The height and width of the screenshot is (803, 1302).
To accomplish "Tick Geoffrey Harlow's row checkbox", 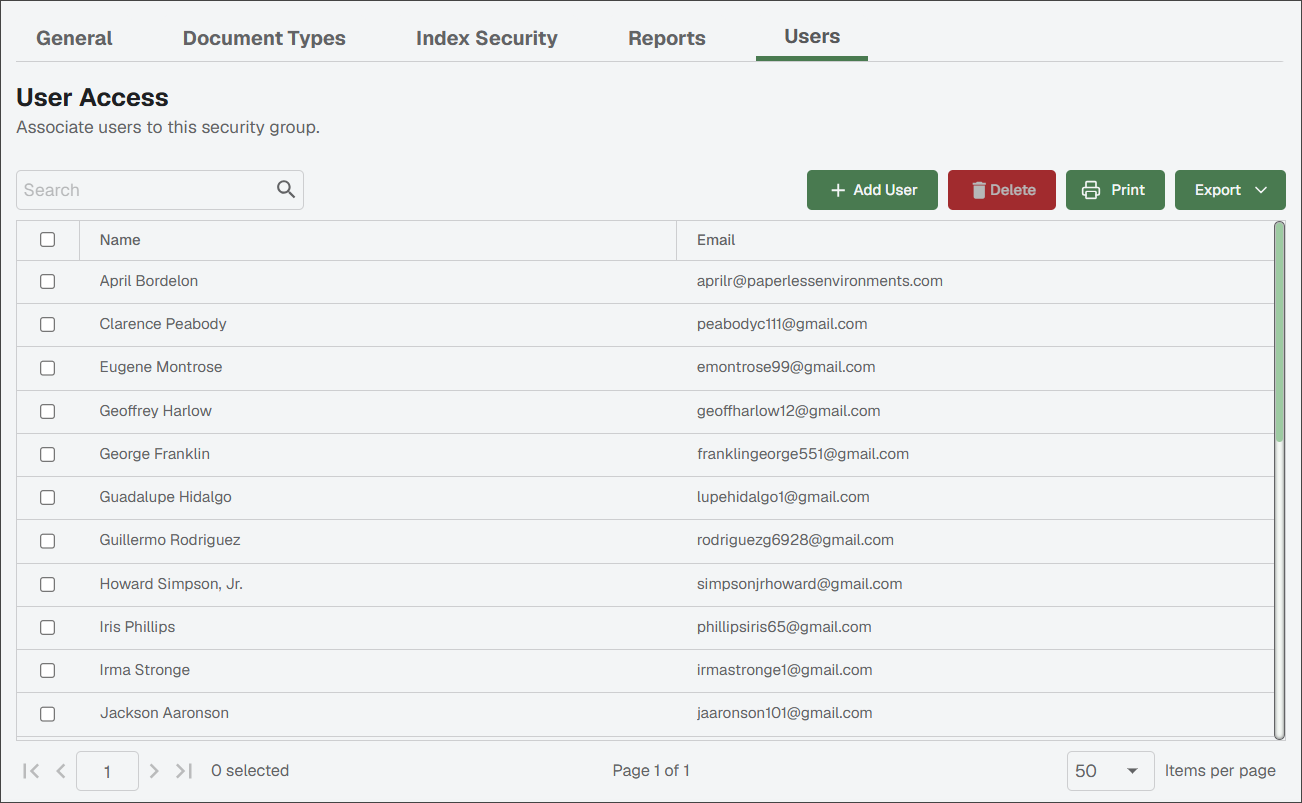I will 47,411.
